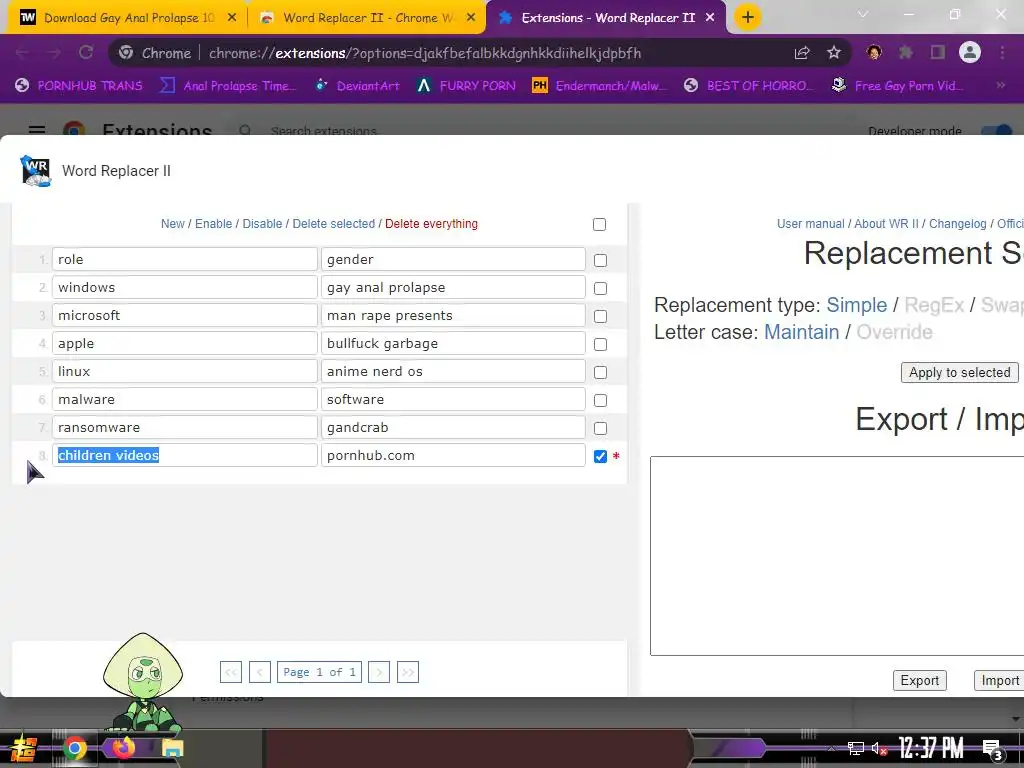Click the network tray icon
This screenshot has width=1024, height=768.
click(856, 748)
